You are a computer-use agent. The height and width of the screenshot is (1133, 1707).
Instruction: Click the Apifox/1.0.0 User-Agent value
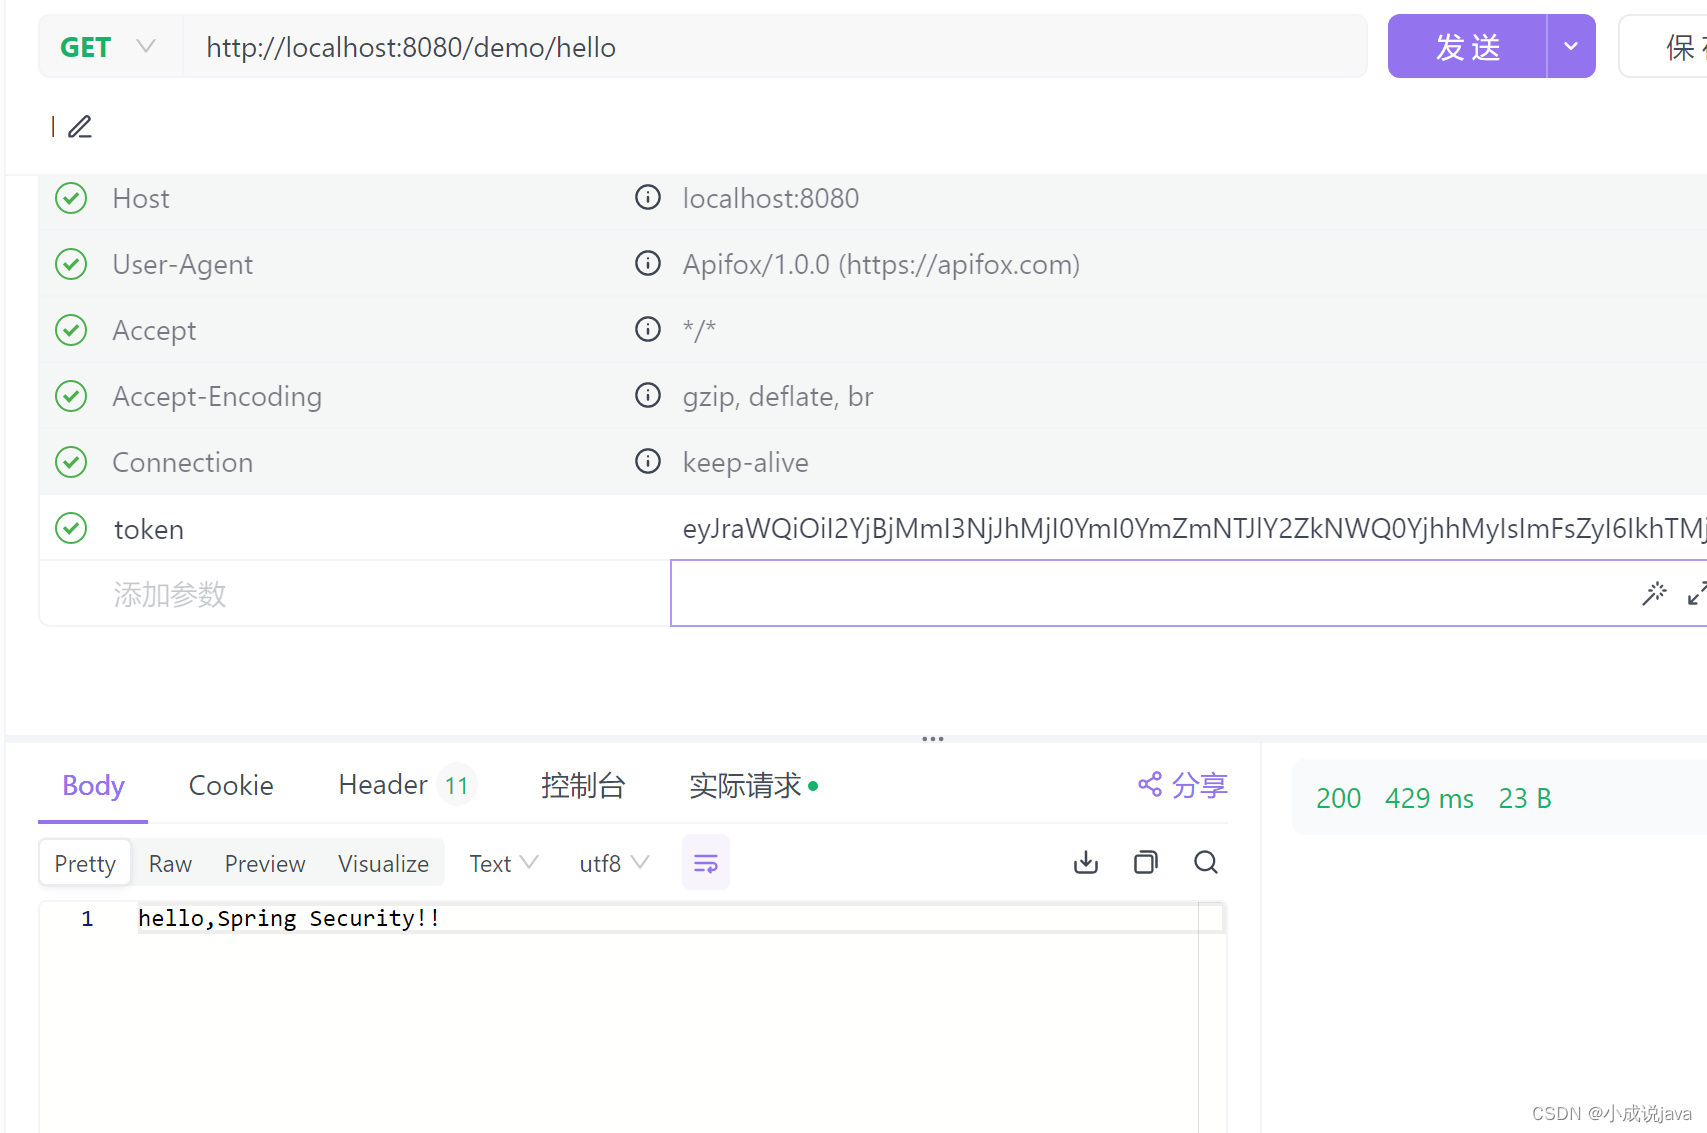pyautogui.click(x=881, y=264)
